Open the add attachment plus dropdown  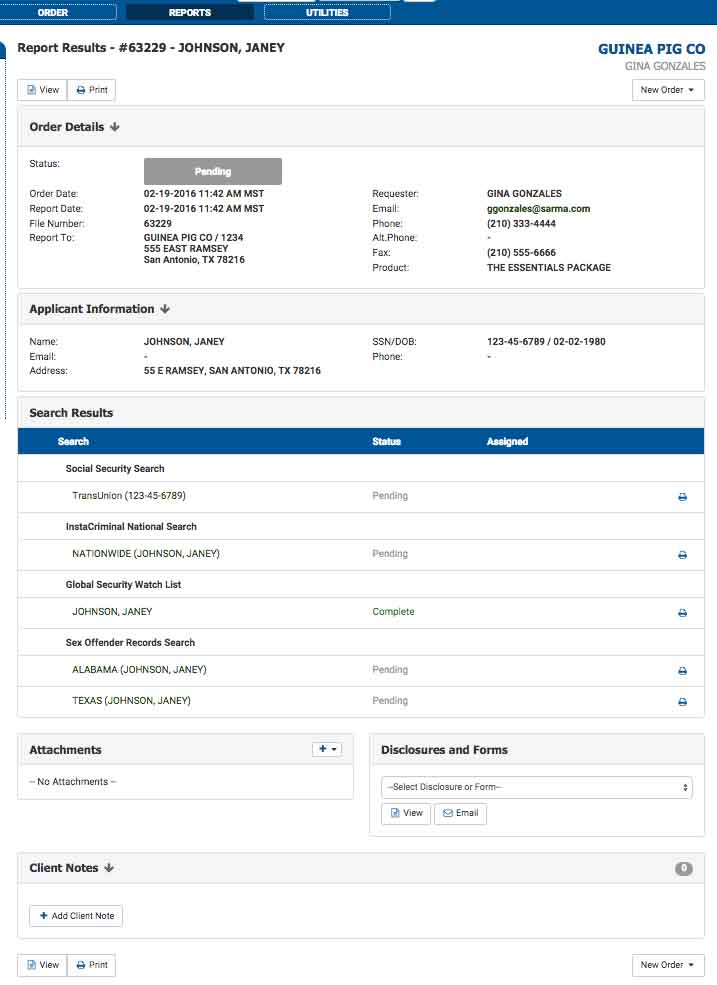pos(327,749)
